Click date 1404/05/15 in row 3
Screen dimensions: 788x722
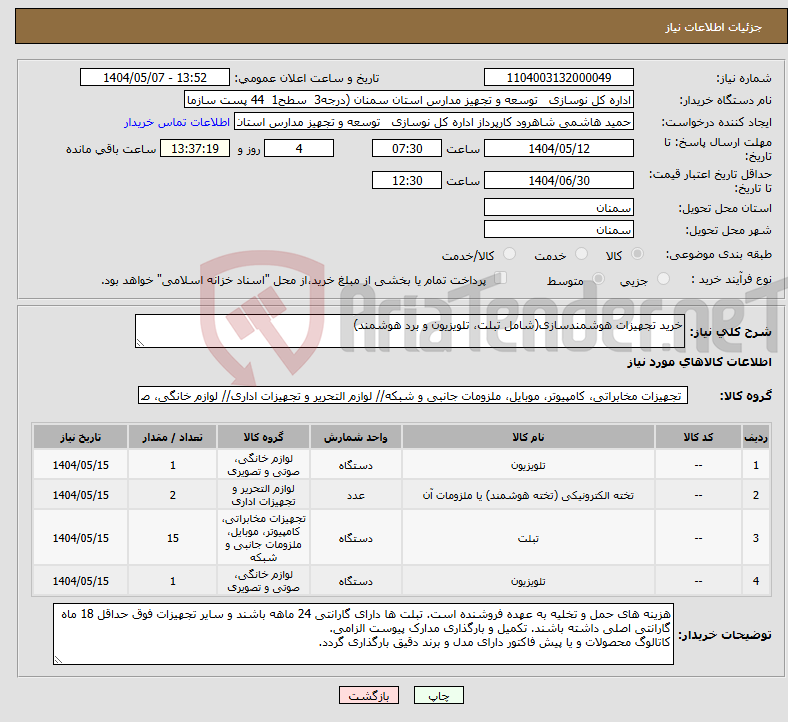click(x=80, y=538)
